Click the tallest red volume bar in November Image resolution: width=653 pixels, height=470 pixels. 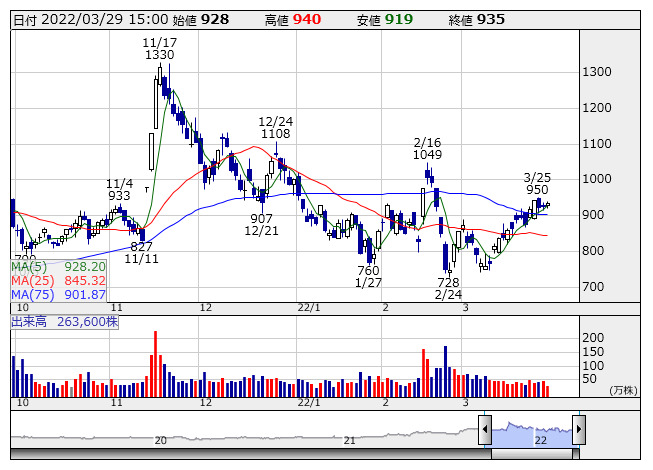click(155, 364)
